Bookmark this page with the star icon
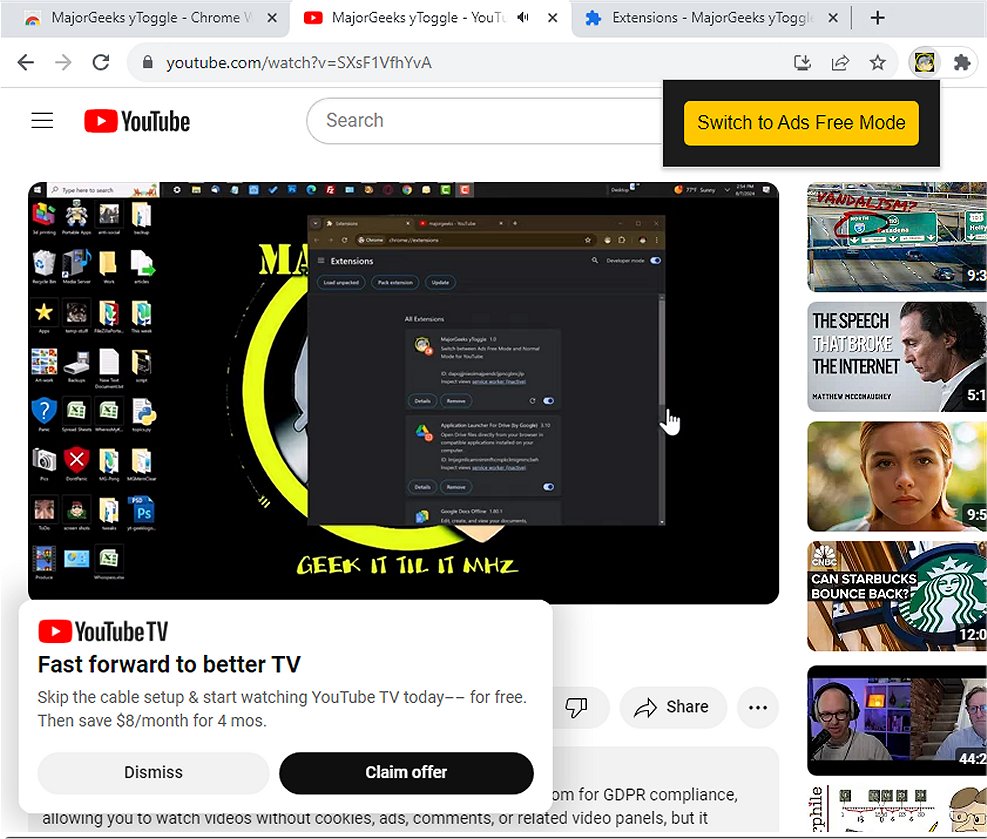The width and height of the screenshot is (987, 839). click(877, 62)
